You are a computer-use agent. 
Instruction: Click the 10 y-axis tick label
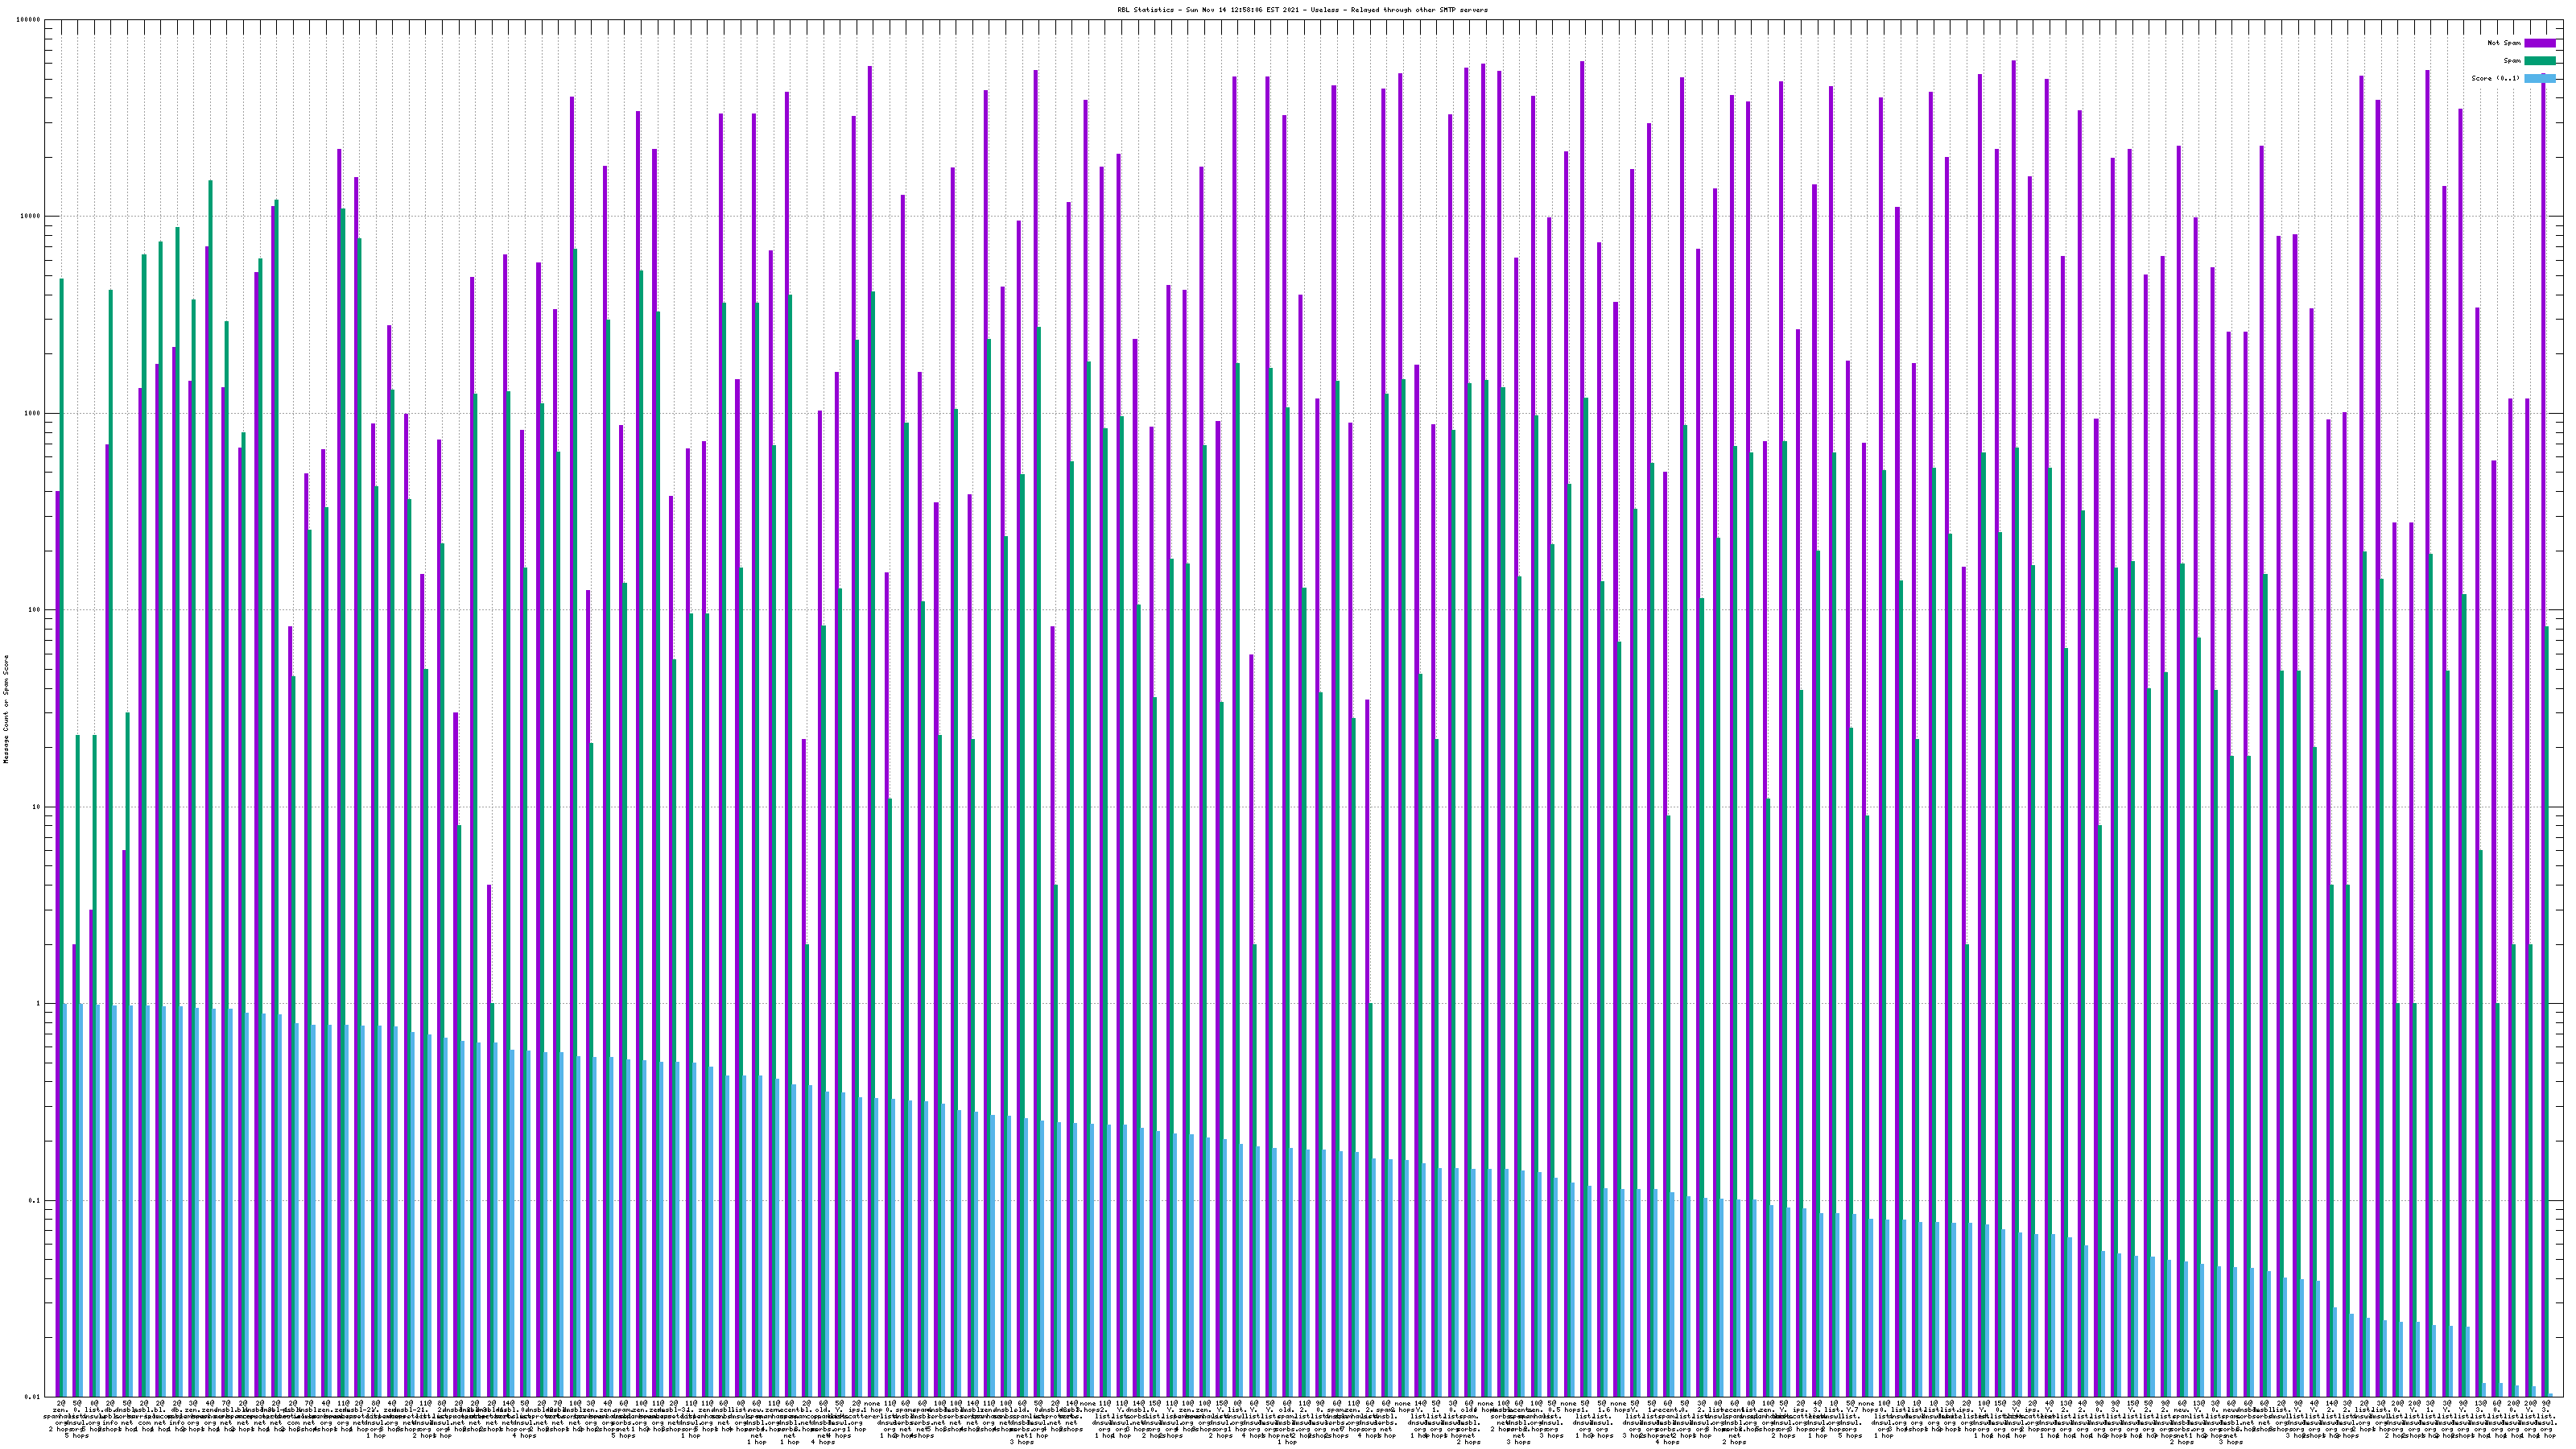pos(37,807)
